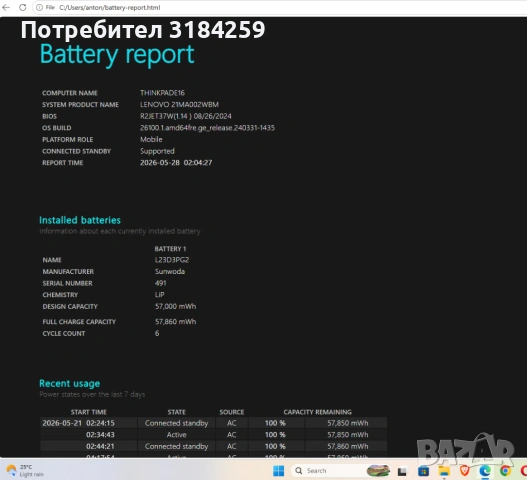Screen dimensions: 527x480
Task: Reload the battery report page
Action: (x=23, y=7)
